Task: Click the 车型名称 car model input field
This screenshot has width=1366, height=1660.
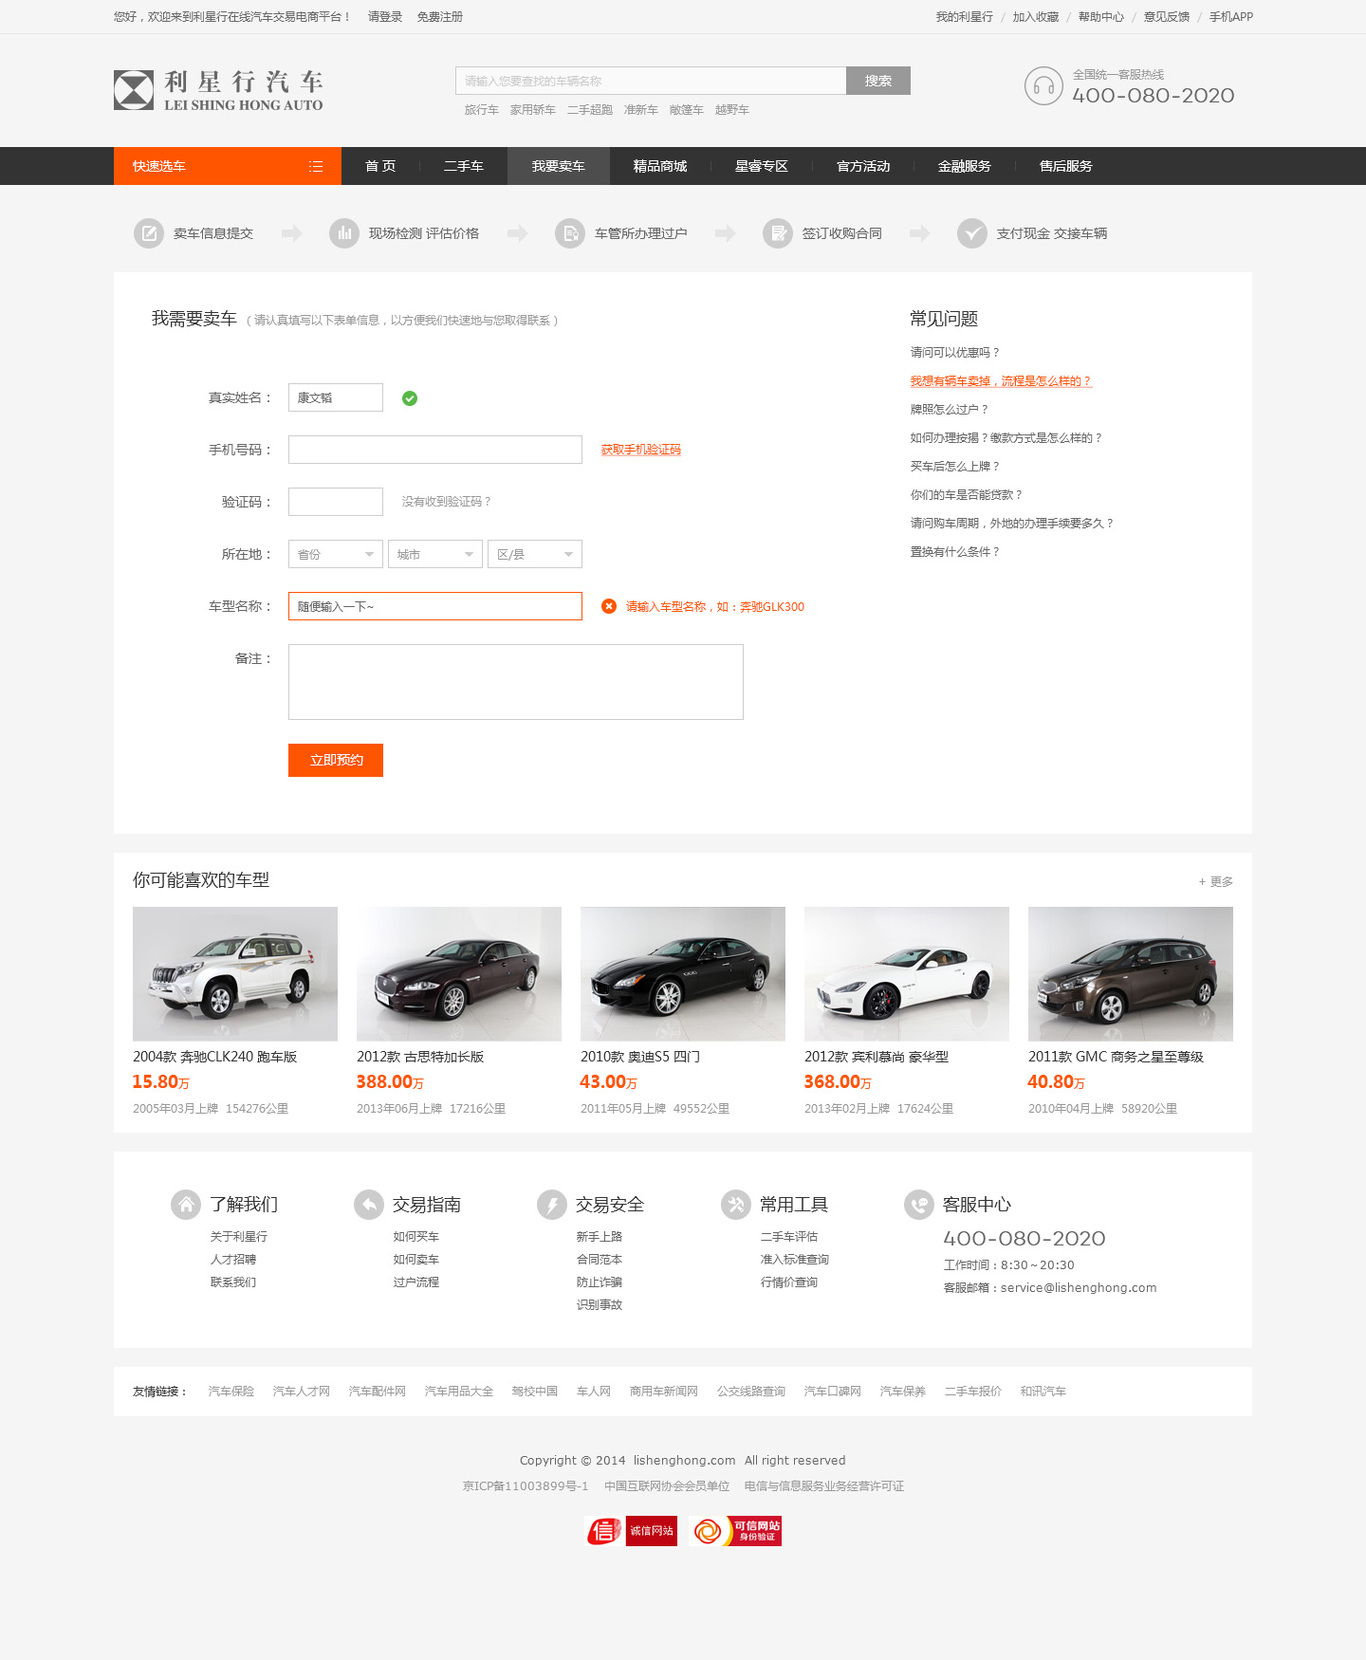Action: pyautogui.click(x=435, y=606)
